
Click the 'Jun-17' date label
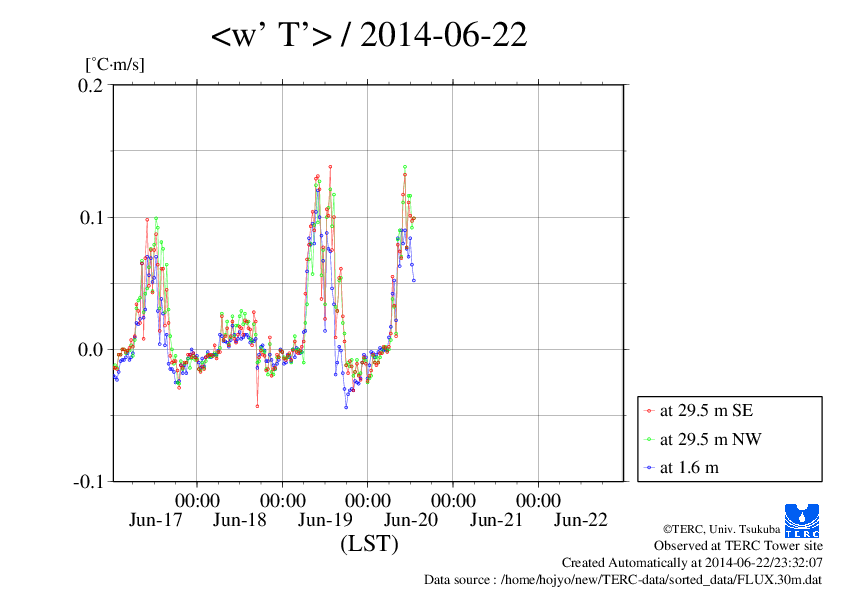pyautogui.click(x=155, y=520)
